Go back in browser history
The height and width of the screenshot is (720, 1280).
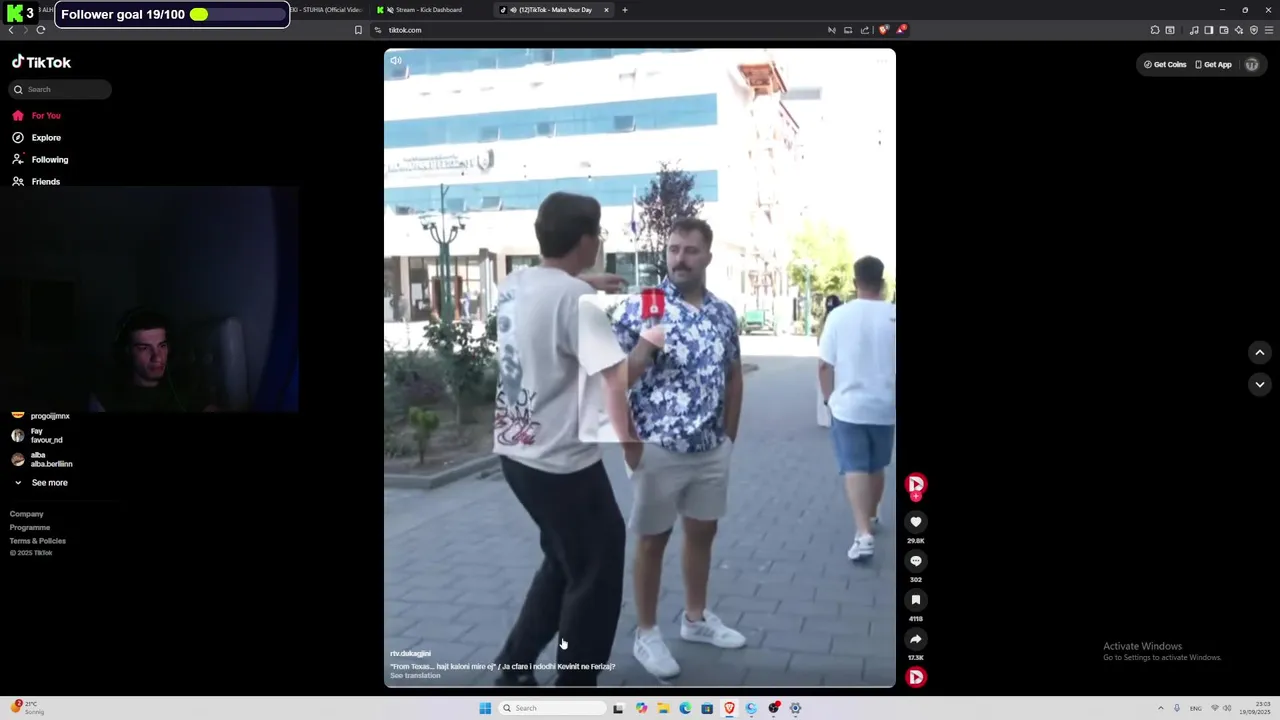tap(11, 30)
